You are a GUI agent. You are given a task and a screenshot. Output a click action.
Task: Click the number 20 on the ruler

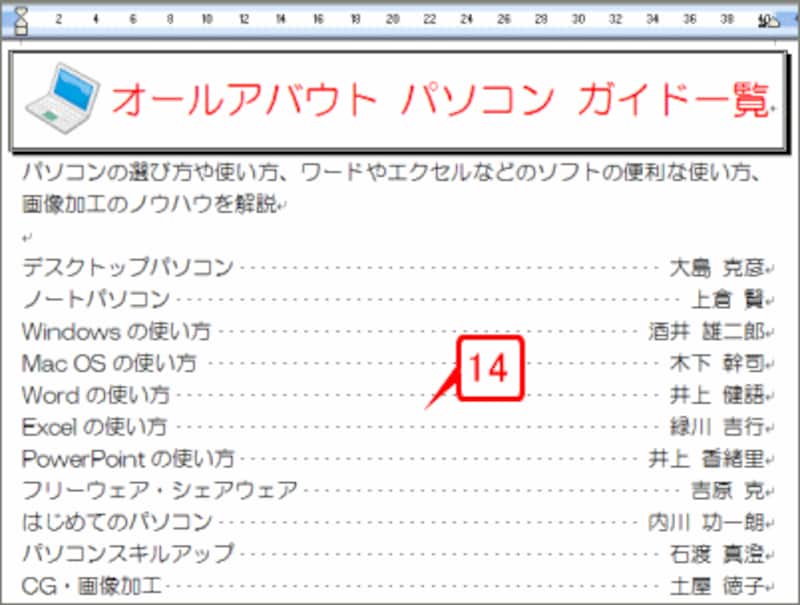pyautogui.click(x=392, y=17)
